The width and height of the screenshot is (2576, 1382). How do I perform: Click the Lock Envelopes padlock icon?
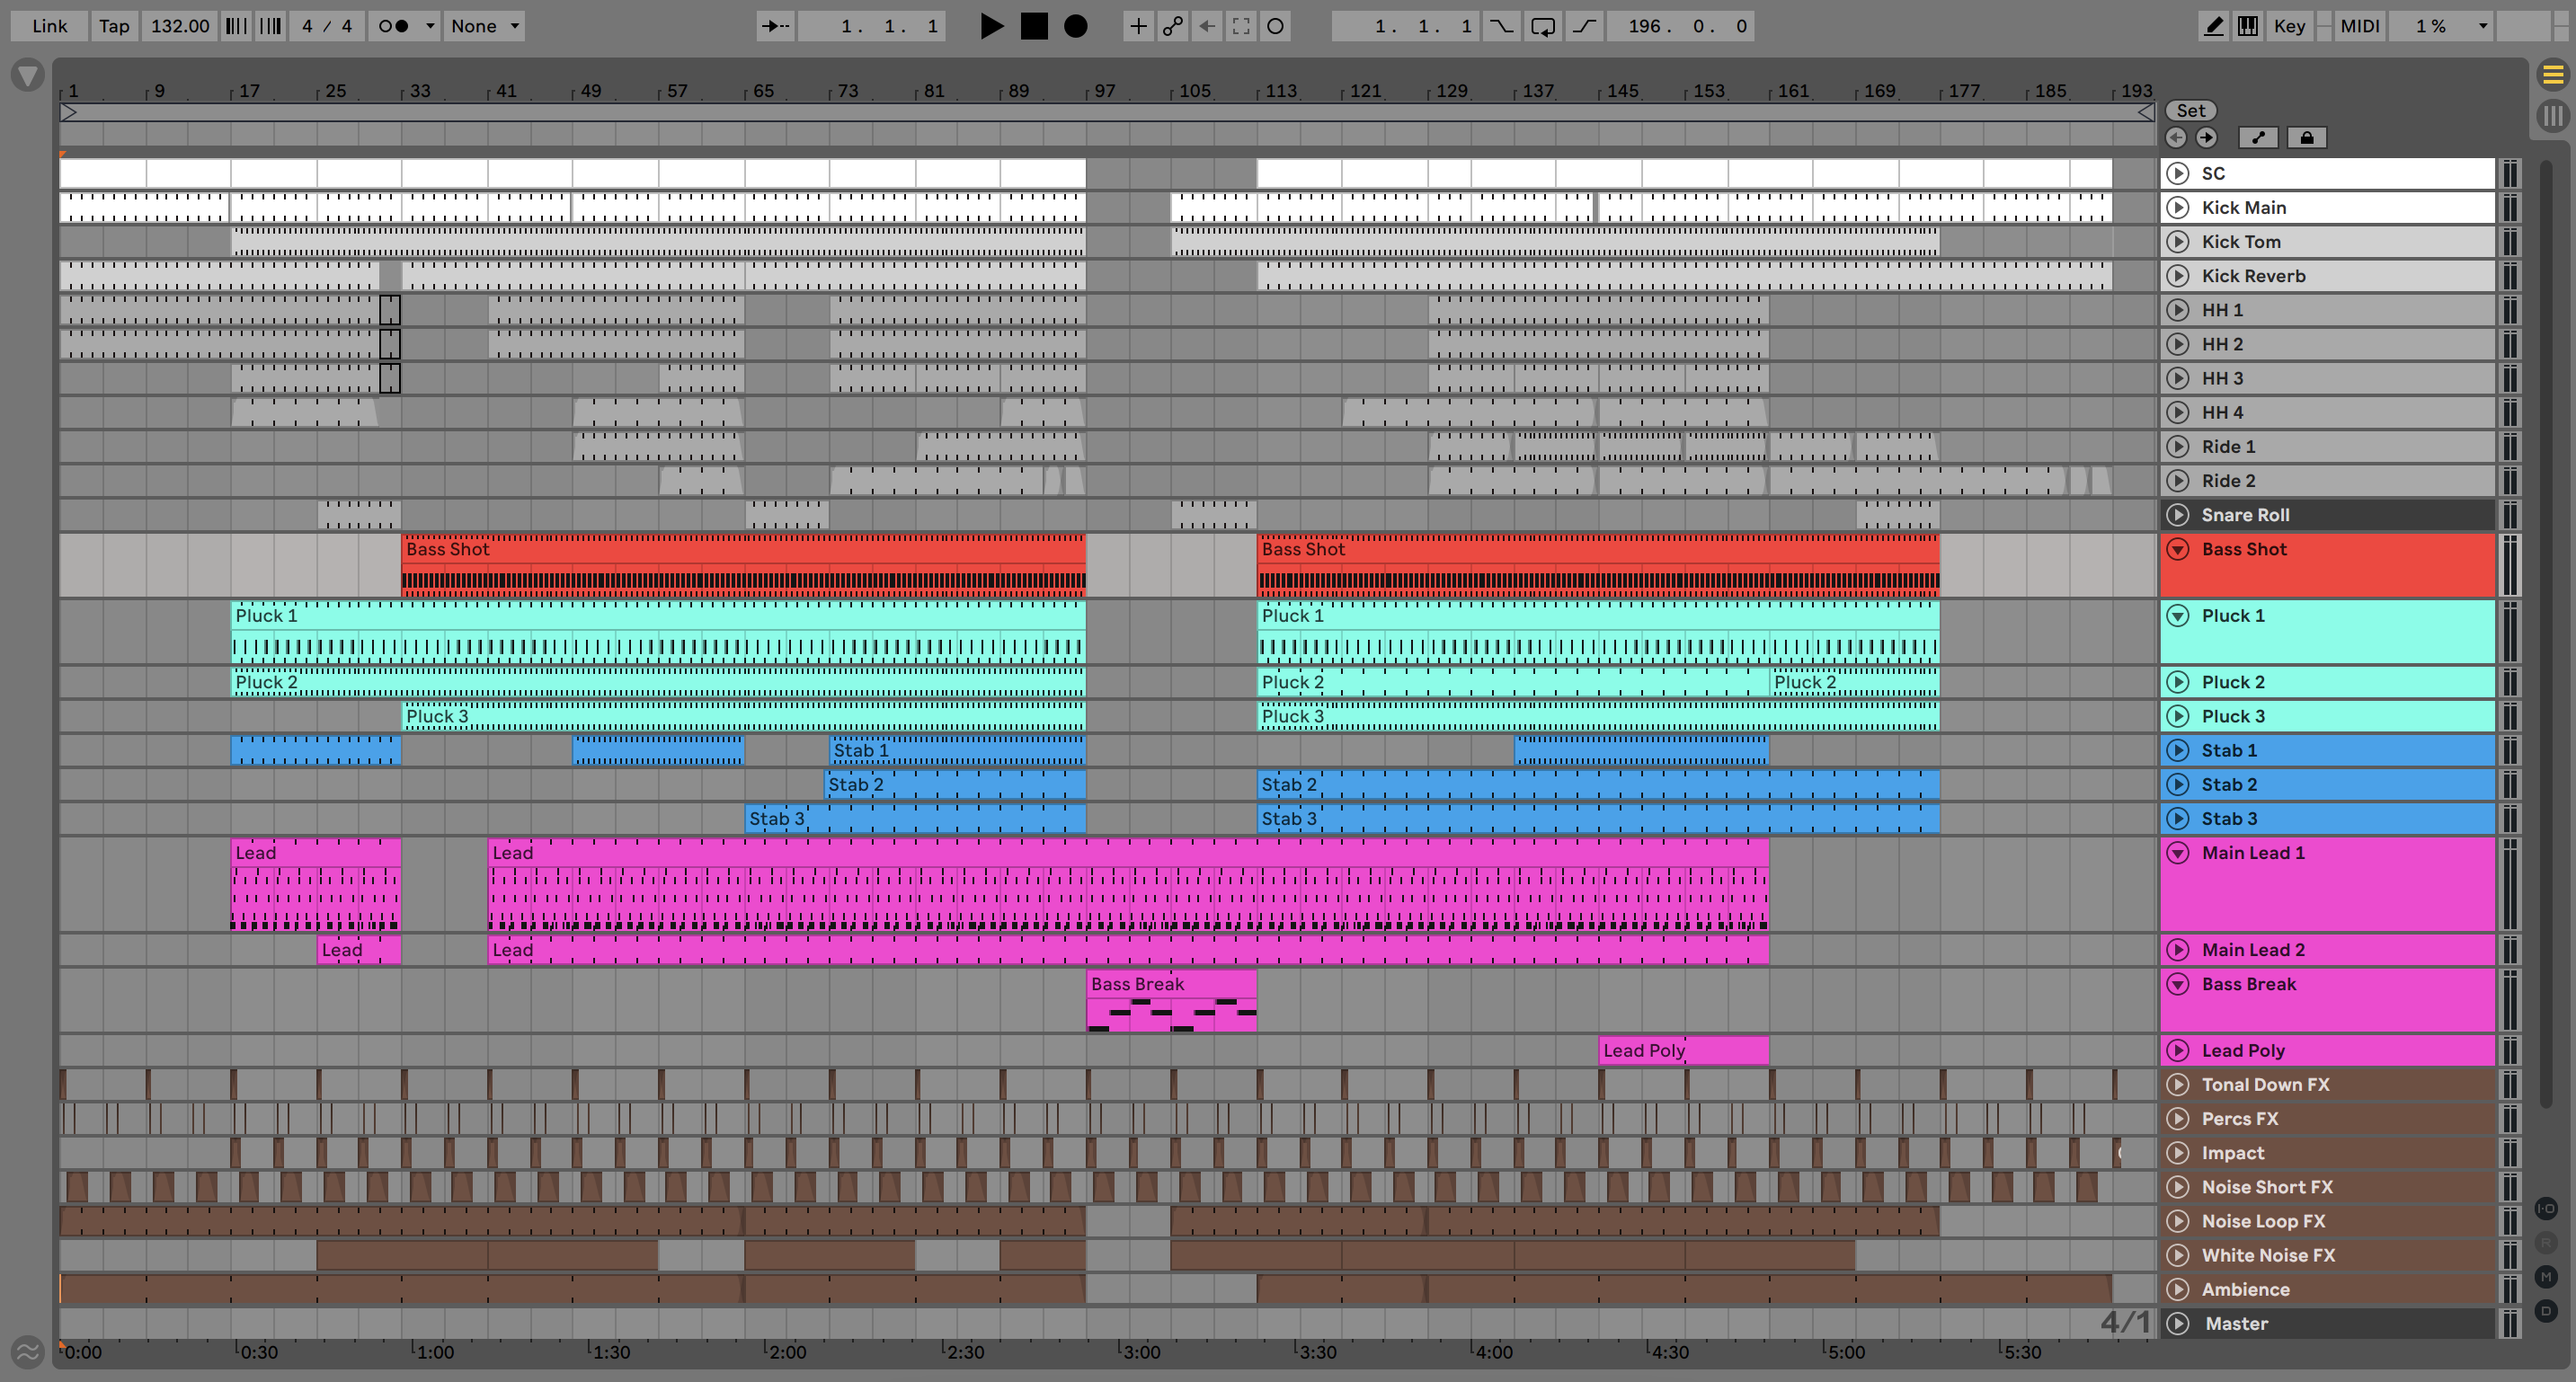(x=2307, y=138)
